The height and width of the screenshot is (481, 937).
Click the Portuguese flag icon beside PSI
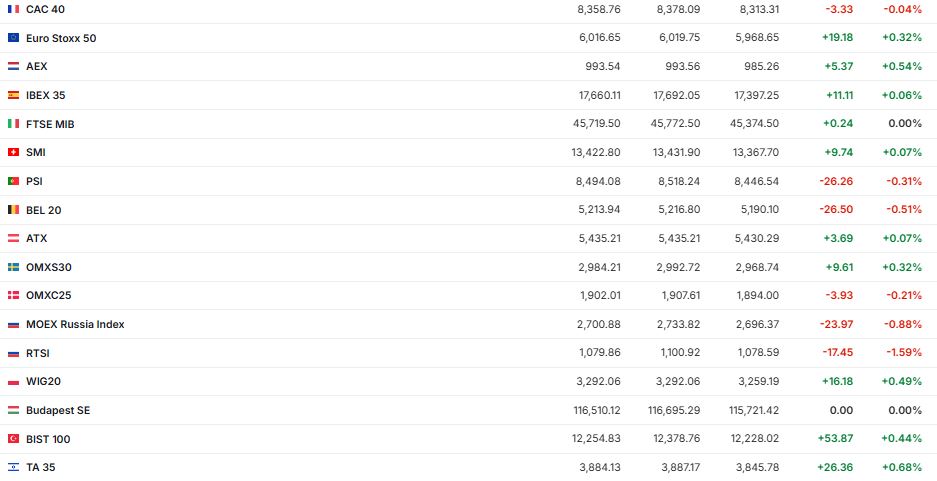tap(13, 181)
